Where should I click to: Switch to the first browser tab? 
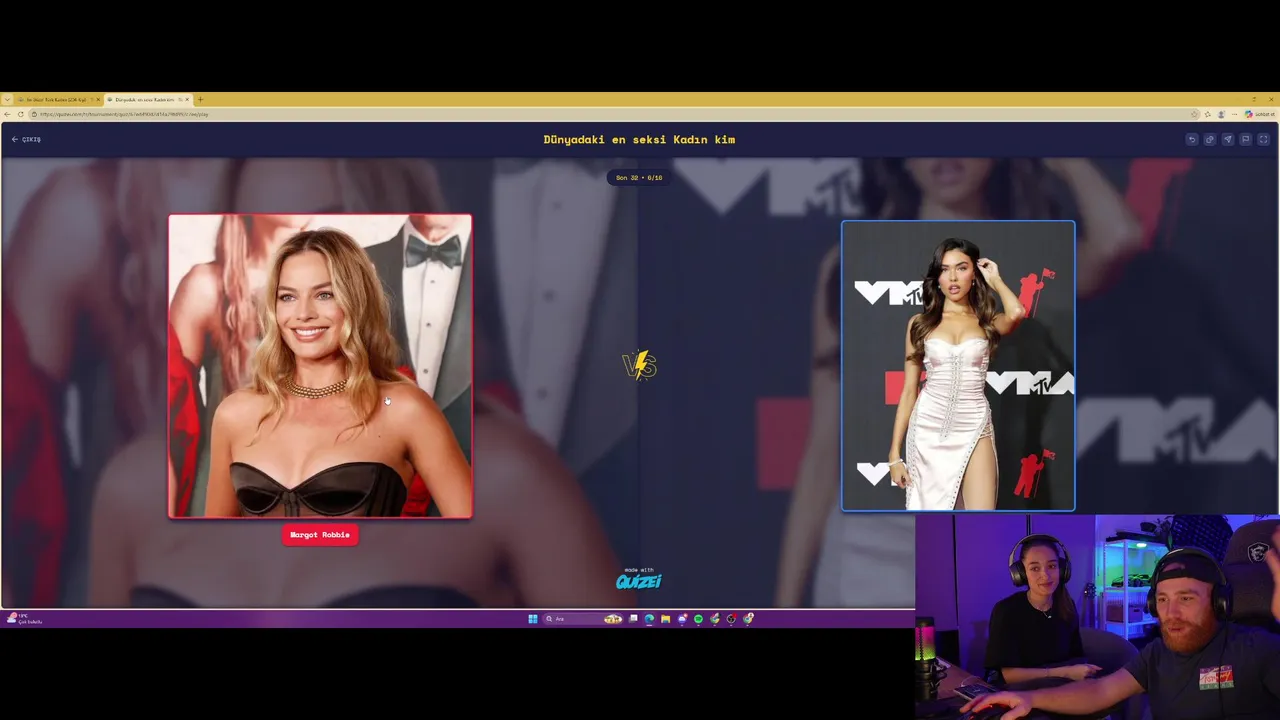pyautogui.click(x=57, y=99)
